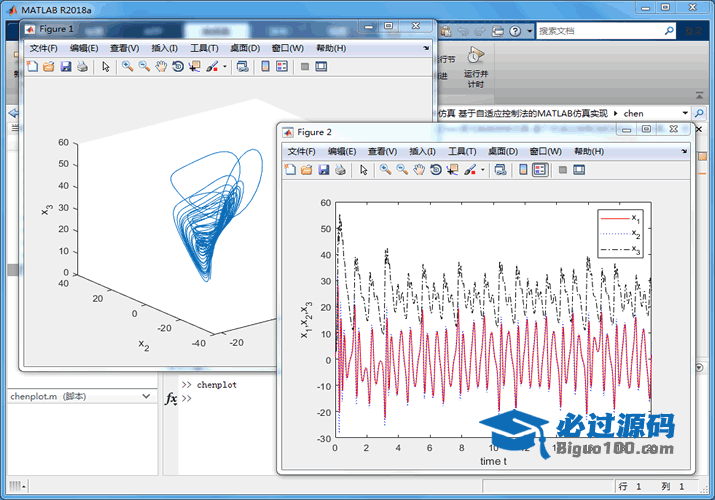The height and width of the screenshot is (500, 715).
Task: Open 编辑(E) menu in Figure 1
Action: click(84, 48)
